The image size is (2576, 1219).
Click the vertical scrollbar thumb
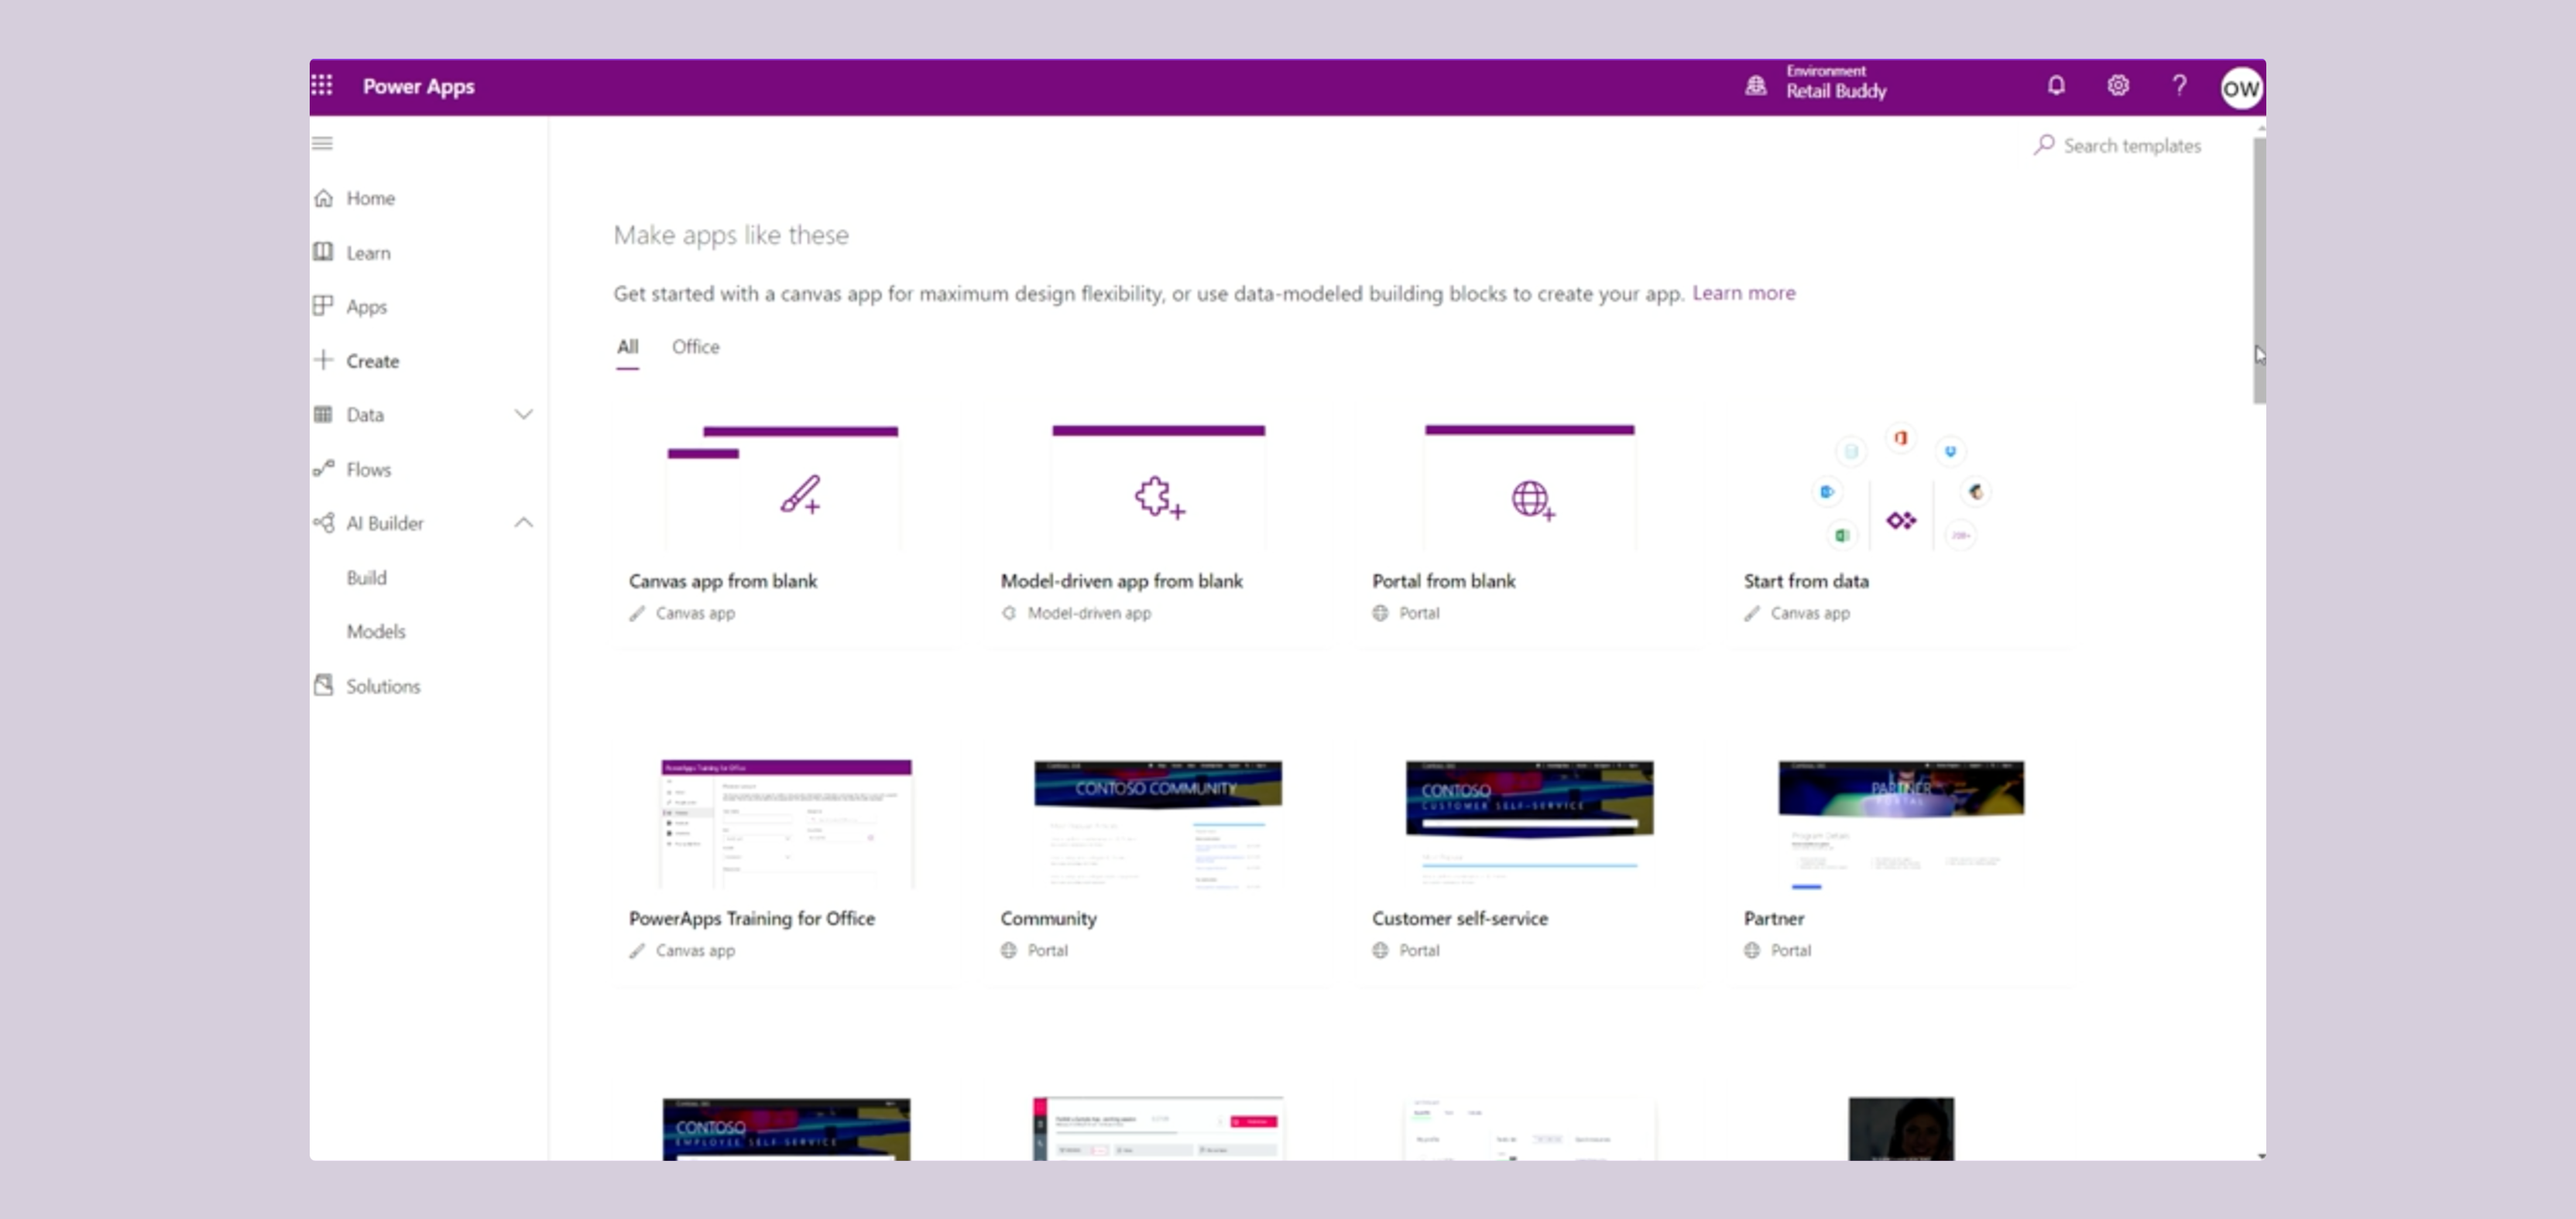[x=2259, y=270]
